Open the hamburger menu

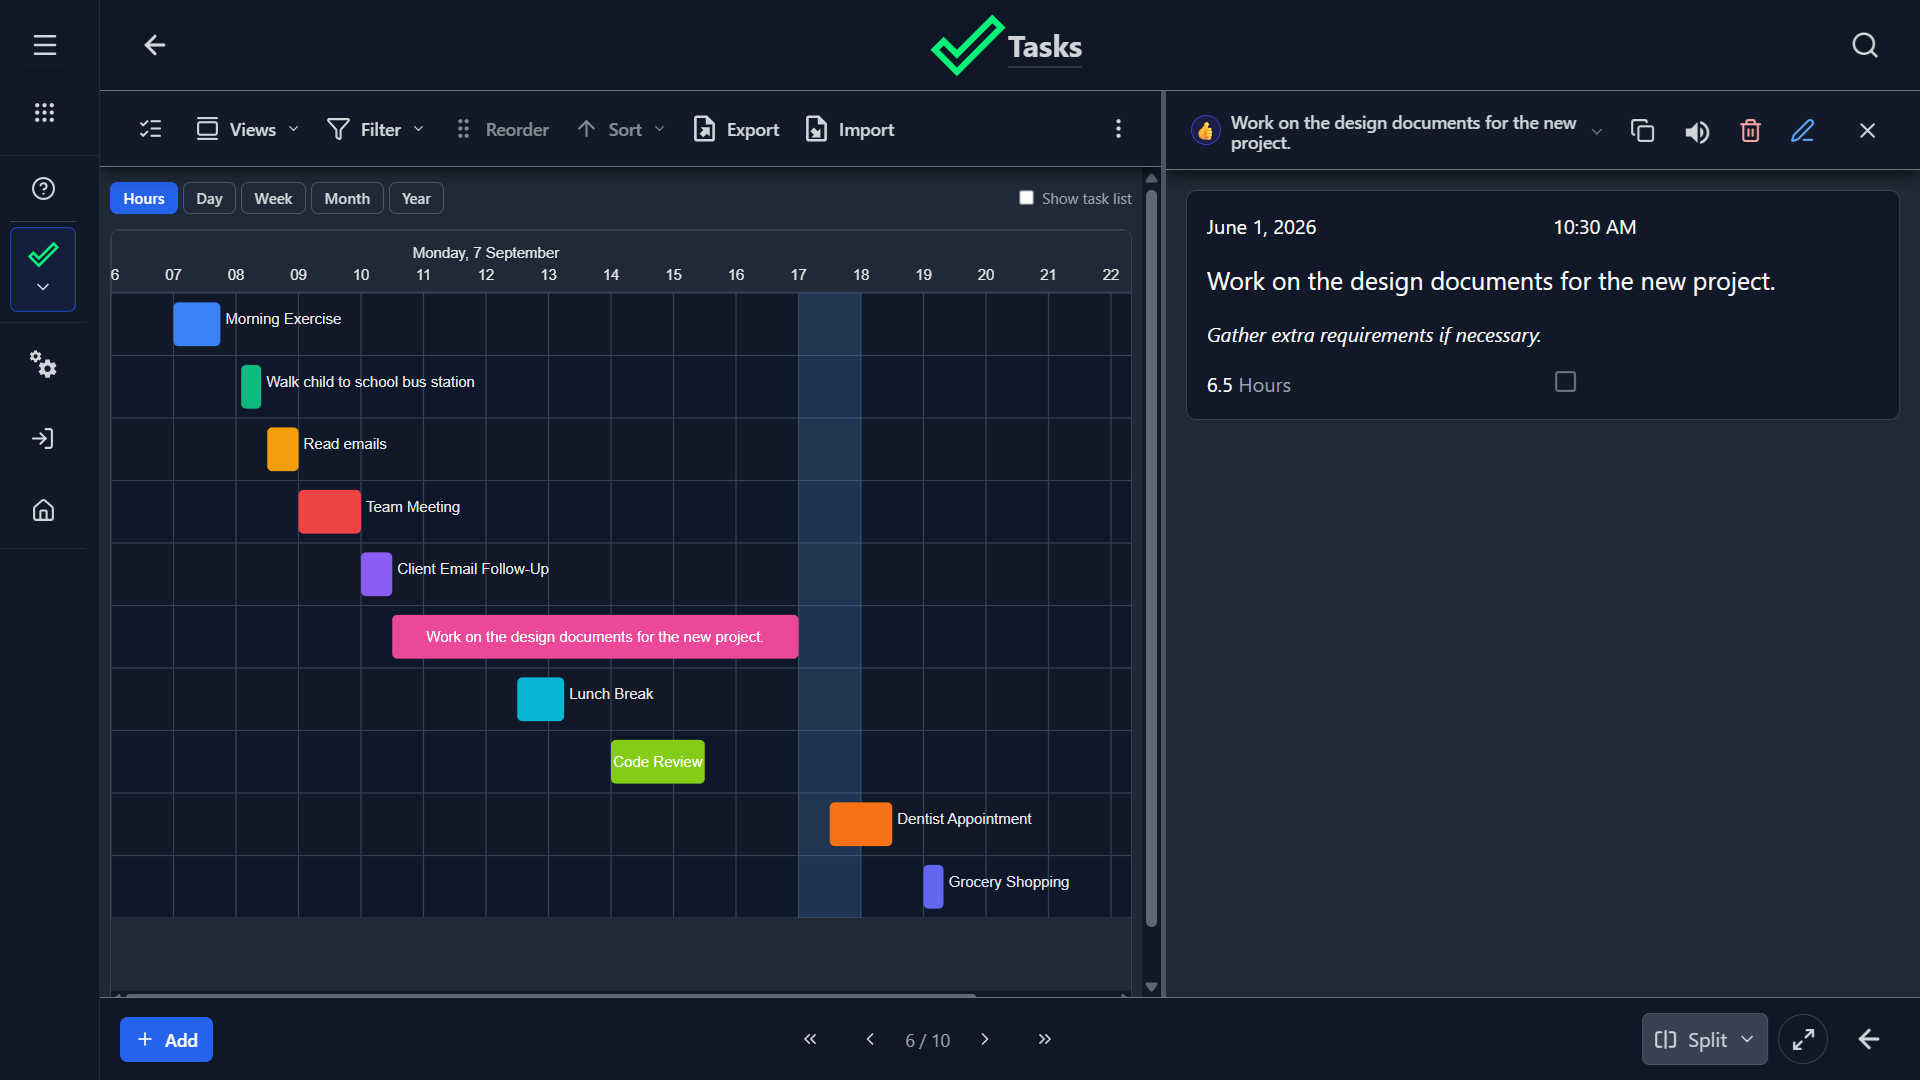(x=44, y=45)
